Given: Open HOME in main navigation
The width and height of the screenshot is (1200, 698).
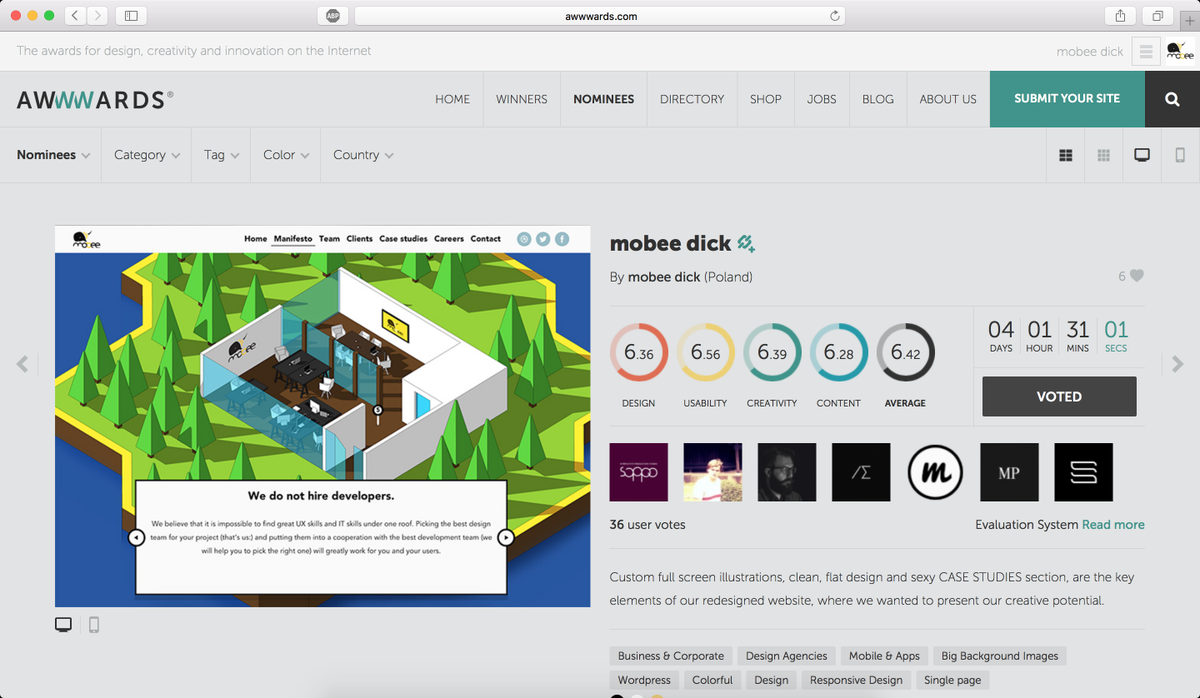Looking at the screenshot, I should (x=452, y=99).
